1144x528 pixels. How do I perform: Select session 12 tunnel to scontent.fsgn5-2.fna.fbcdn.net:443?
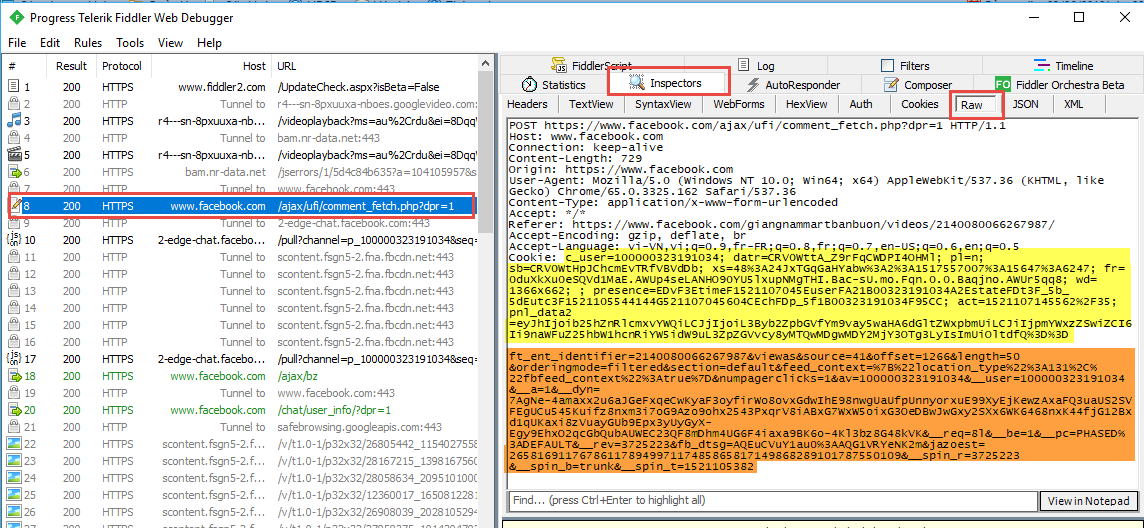coord(240,274)
